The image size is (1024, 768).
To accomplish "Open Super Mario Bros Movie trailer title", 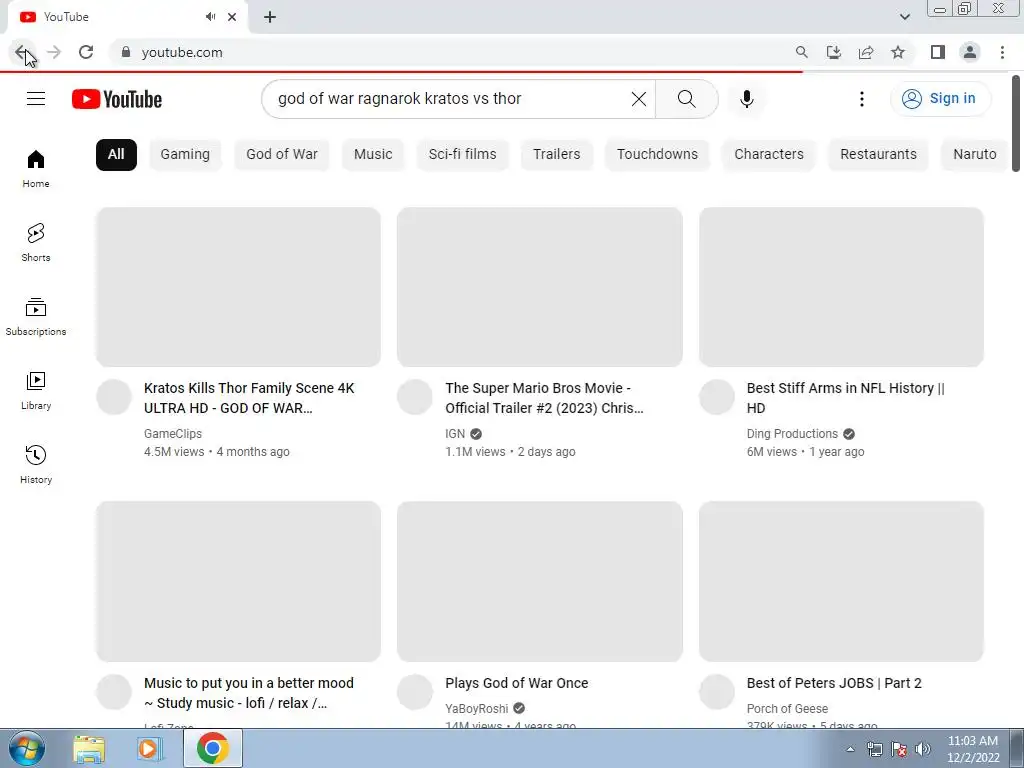I will point(544,398).
